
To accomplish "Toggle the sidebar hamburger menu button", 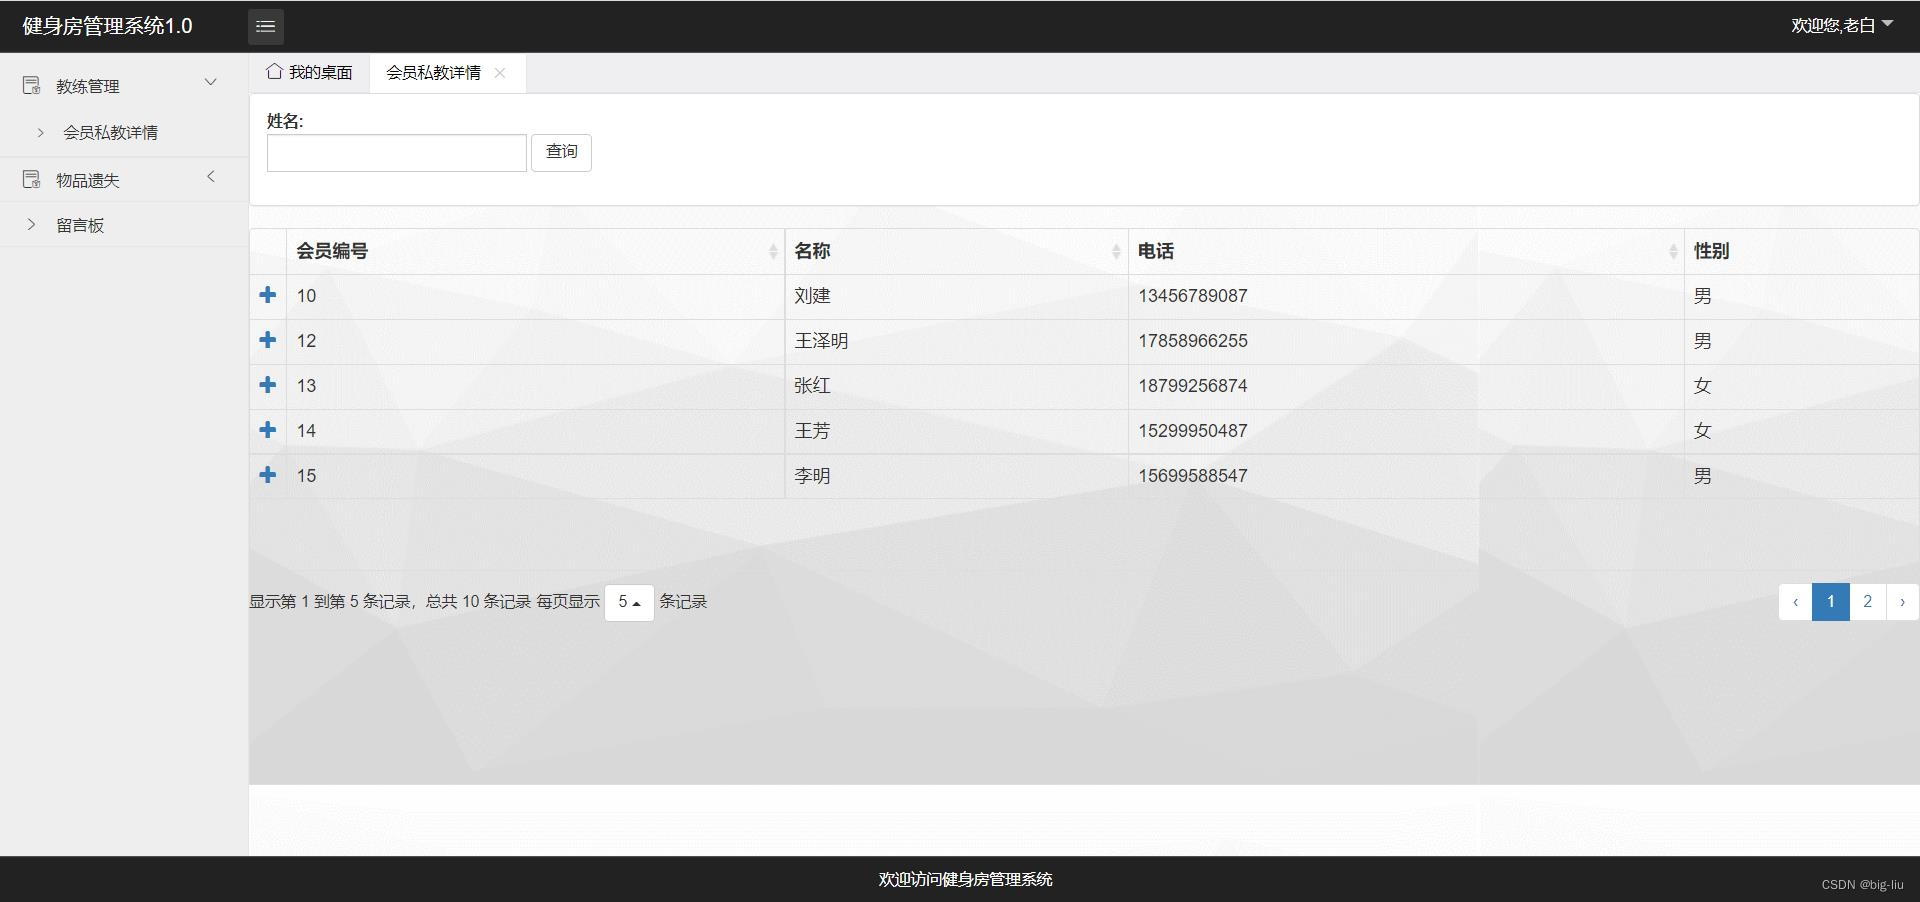I will point(266,26).
